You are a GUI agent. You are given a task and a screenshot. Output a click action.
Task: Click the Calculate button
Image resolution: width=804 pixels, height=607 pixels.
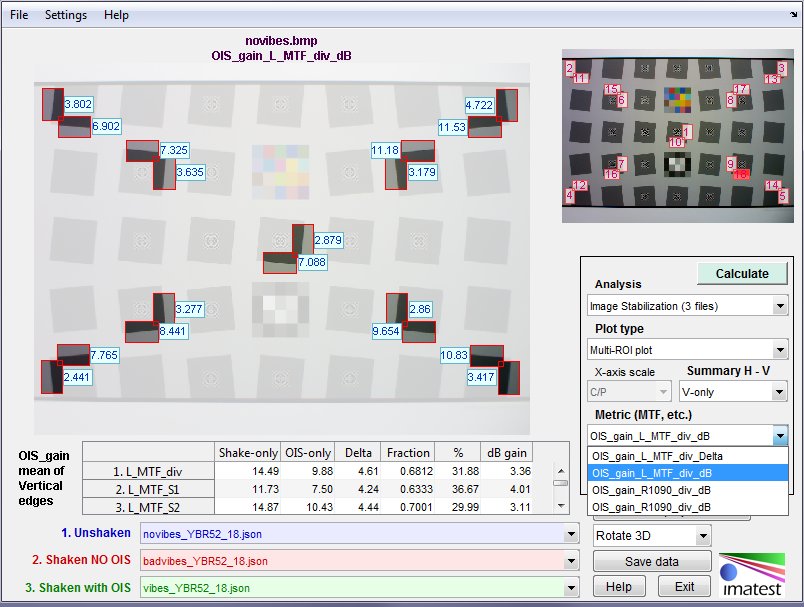click(x=742, y=273)
